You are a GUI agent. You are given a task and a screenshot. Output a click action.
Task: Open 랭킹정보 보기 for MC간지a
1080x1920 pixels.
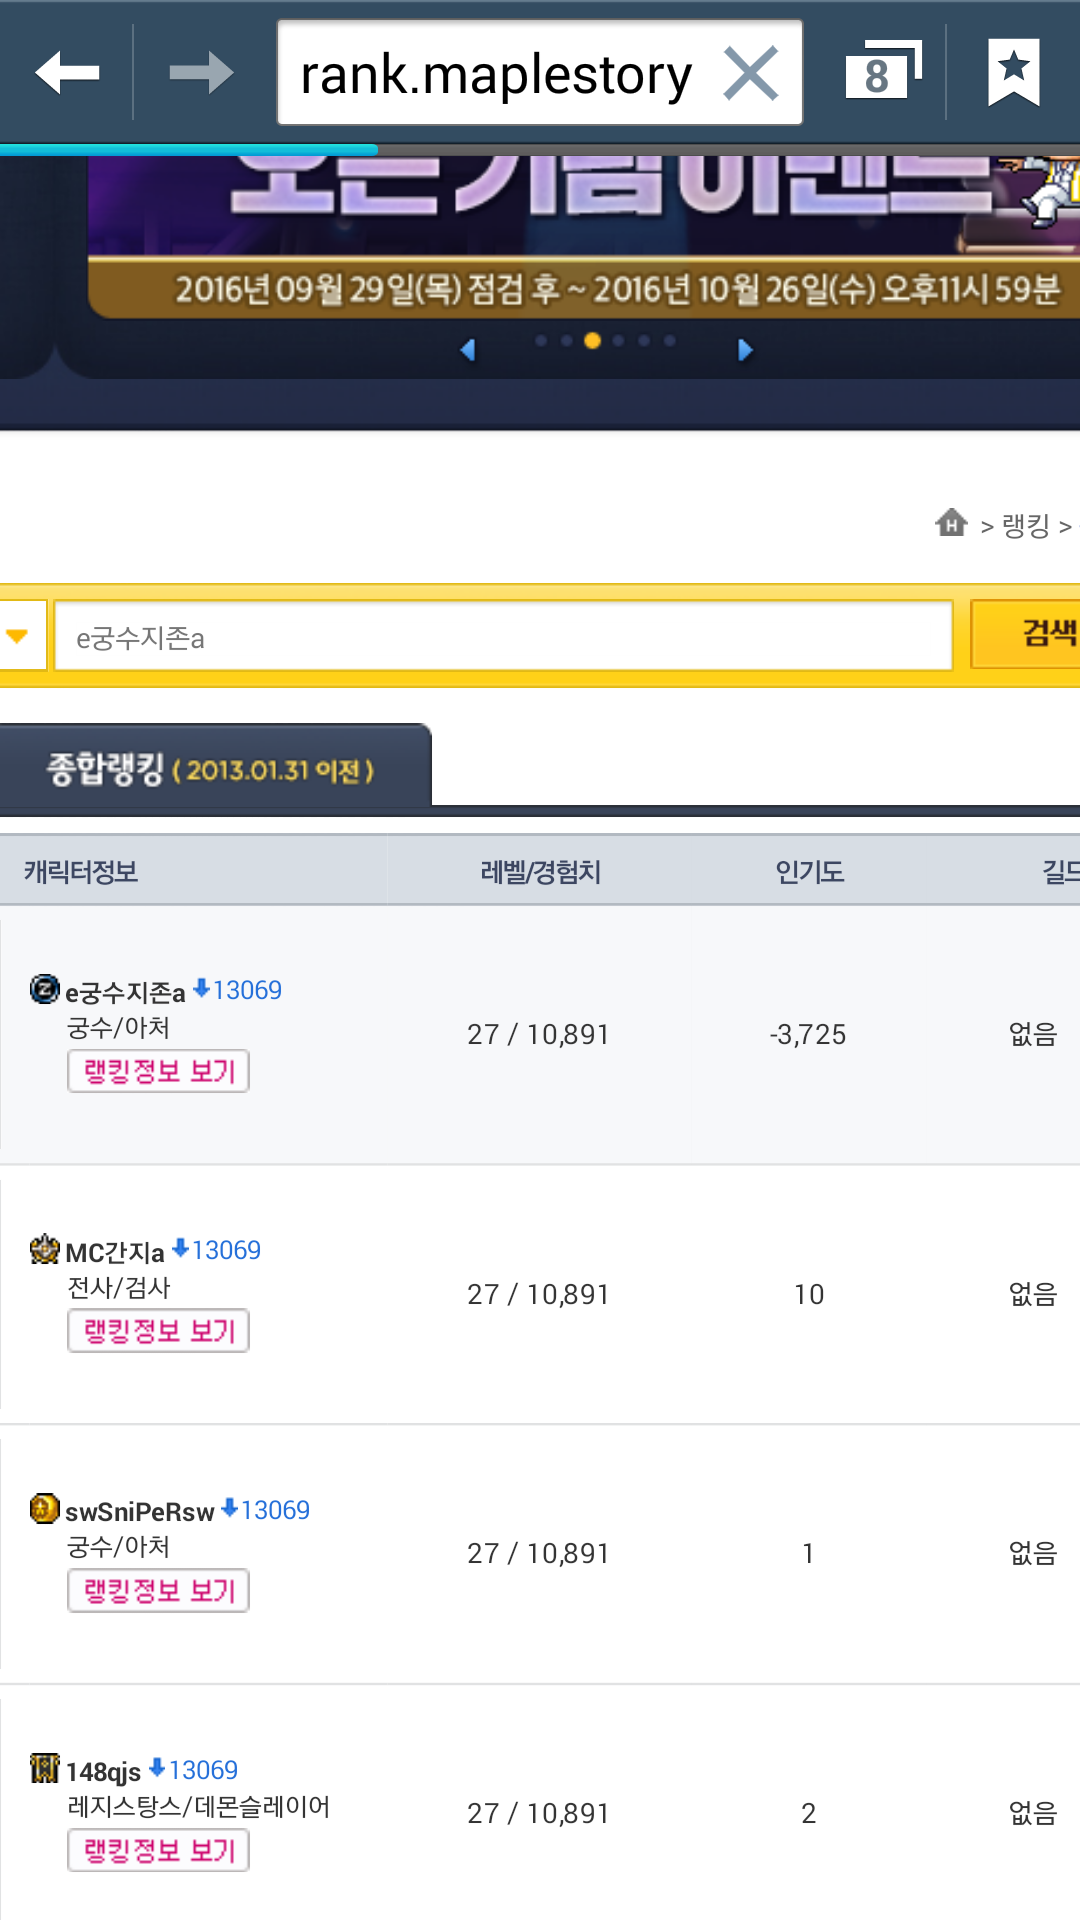click(158, 1331)
